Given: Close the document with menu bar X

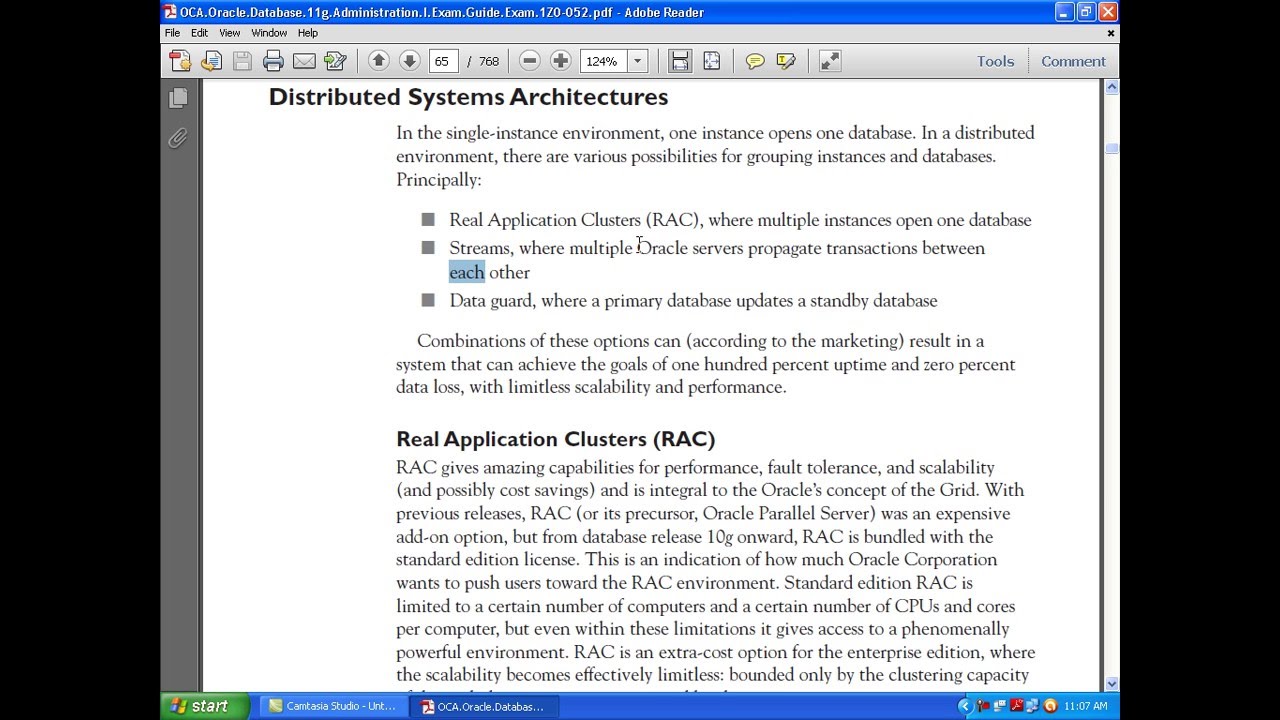Looking at the screenshot, I should coord(1110,33).
